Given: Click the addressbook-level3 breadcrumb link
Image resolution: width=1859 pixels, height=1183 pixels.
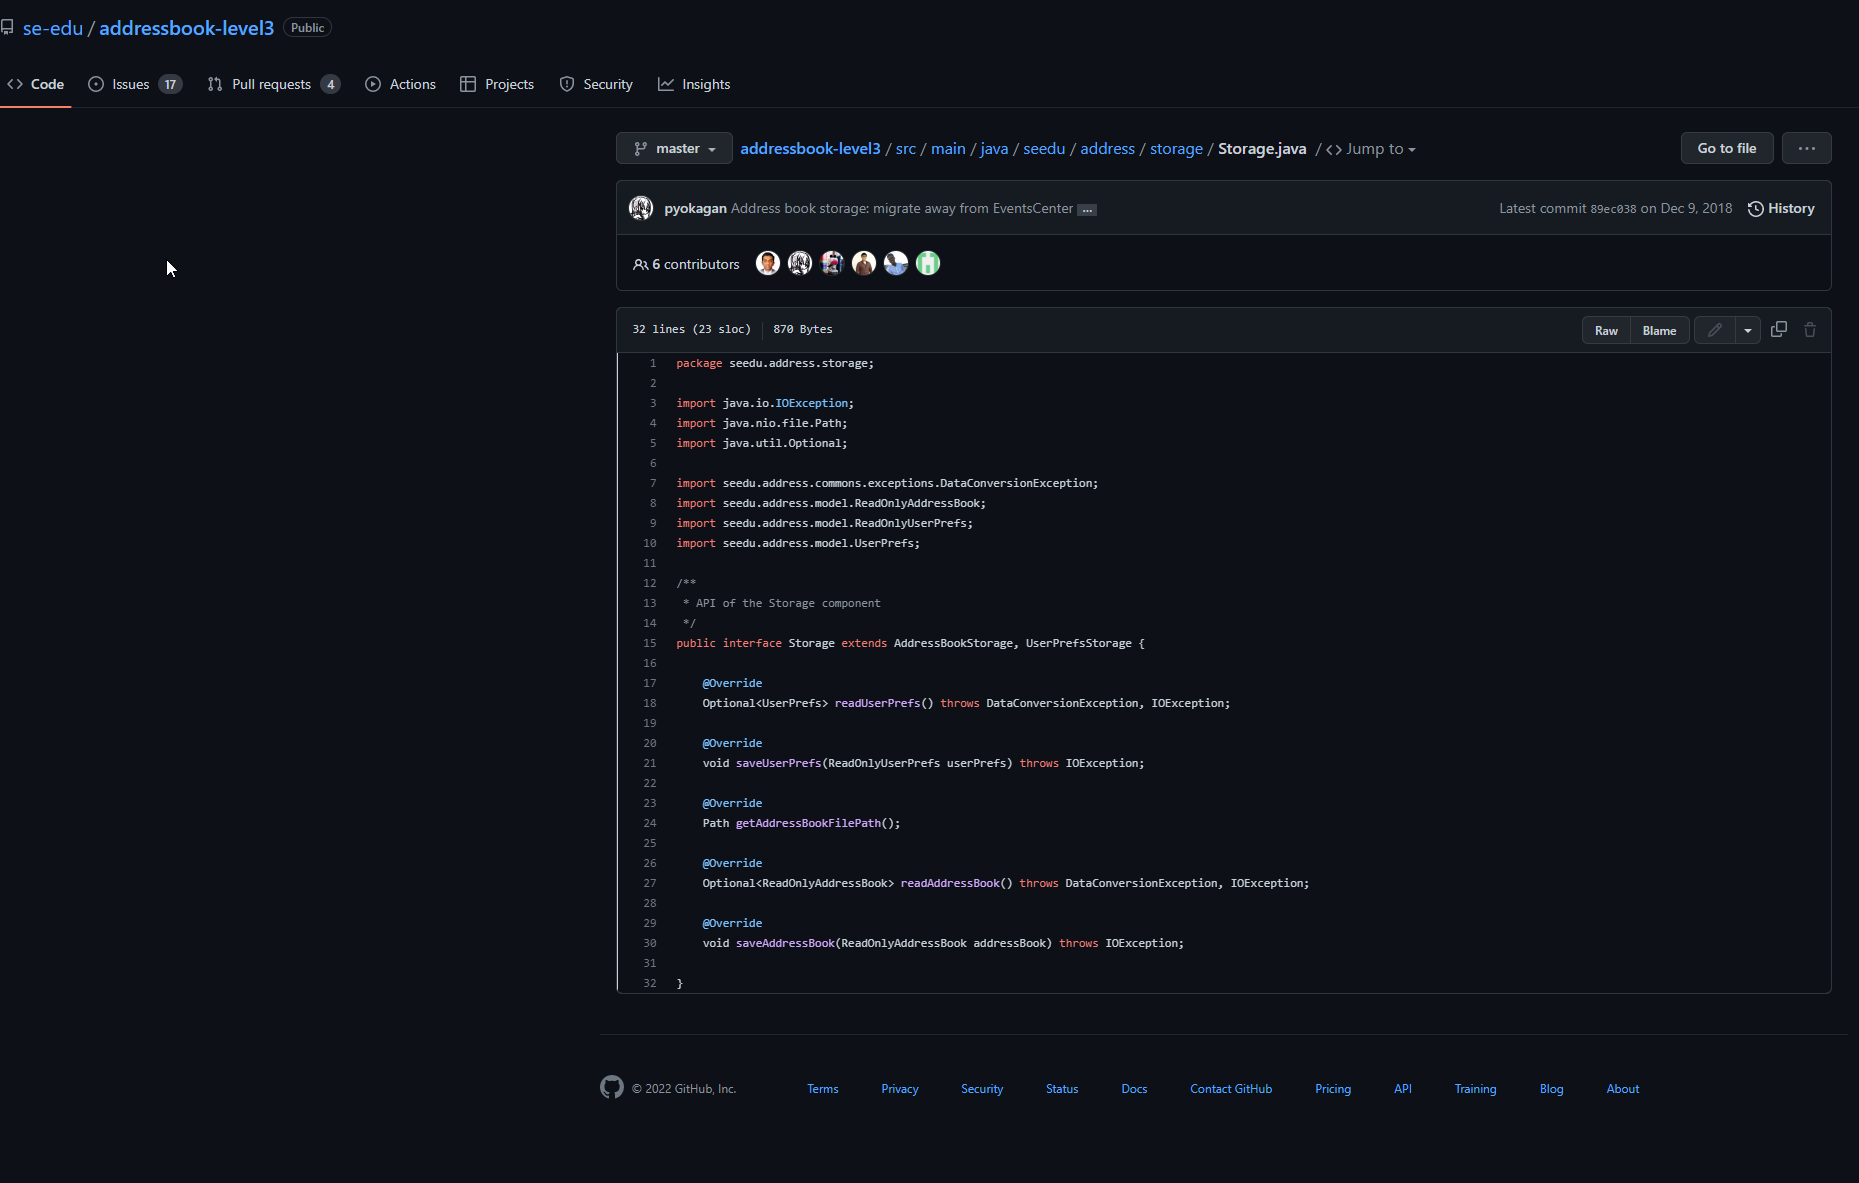Looking at the screenshot, I should [x=810, y=148].
